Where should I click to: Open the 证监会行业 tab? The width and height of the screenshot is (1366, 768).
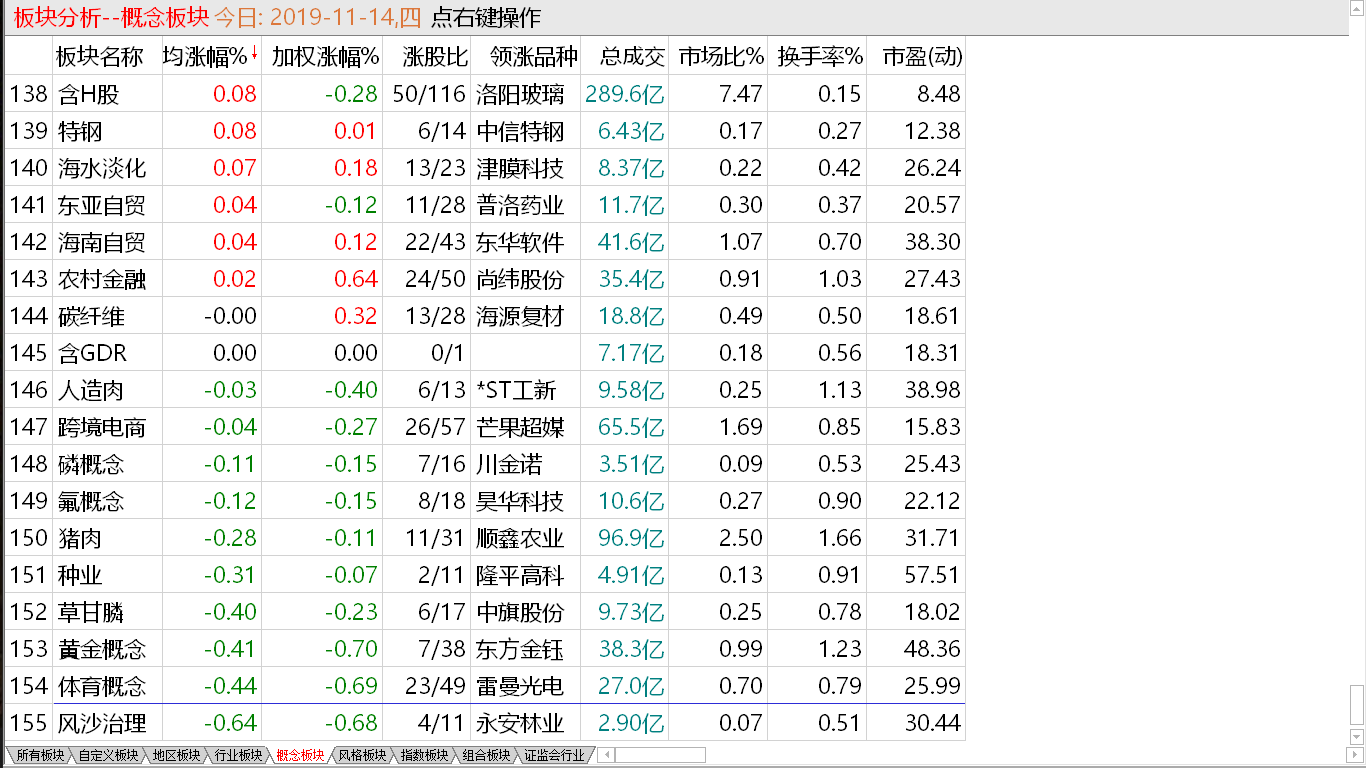click(553, 755)
